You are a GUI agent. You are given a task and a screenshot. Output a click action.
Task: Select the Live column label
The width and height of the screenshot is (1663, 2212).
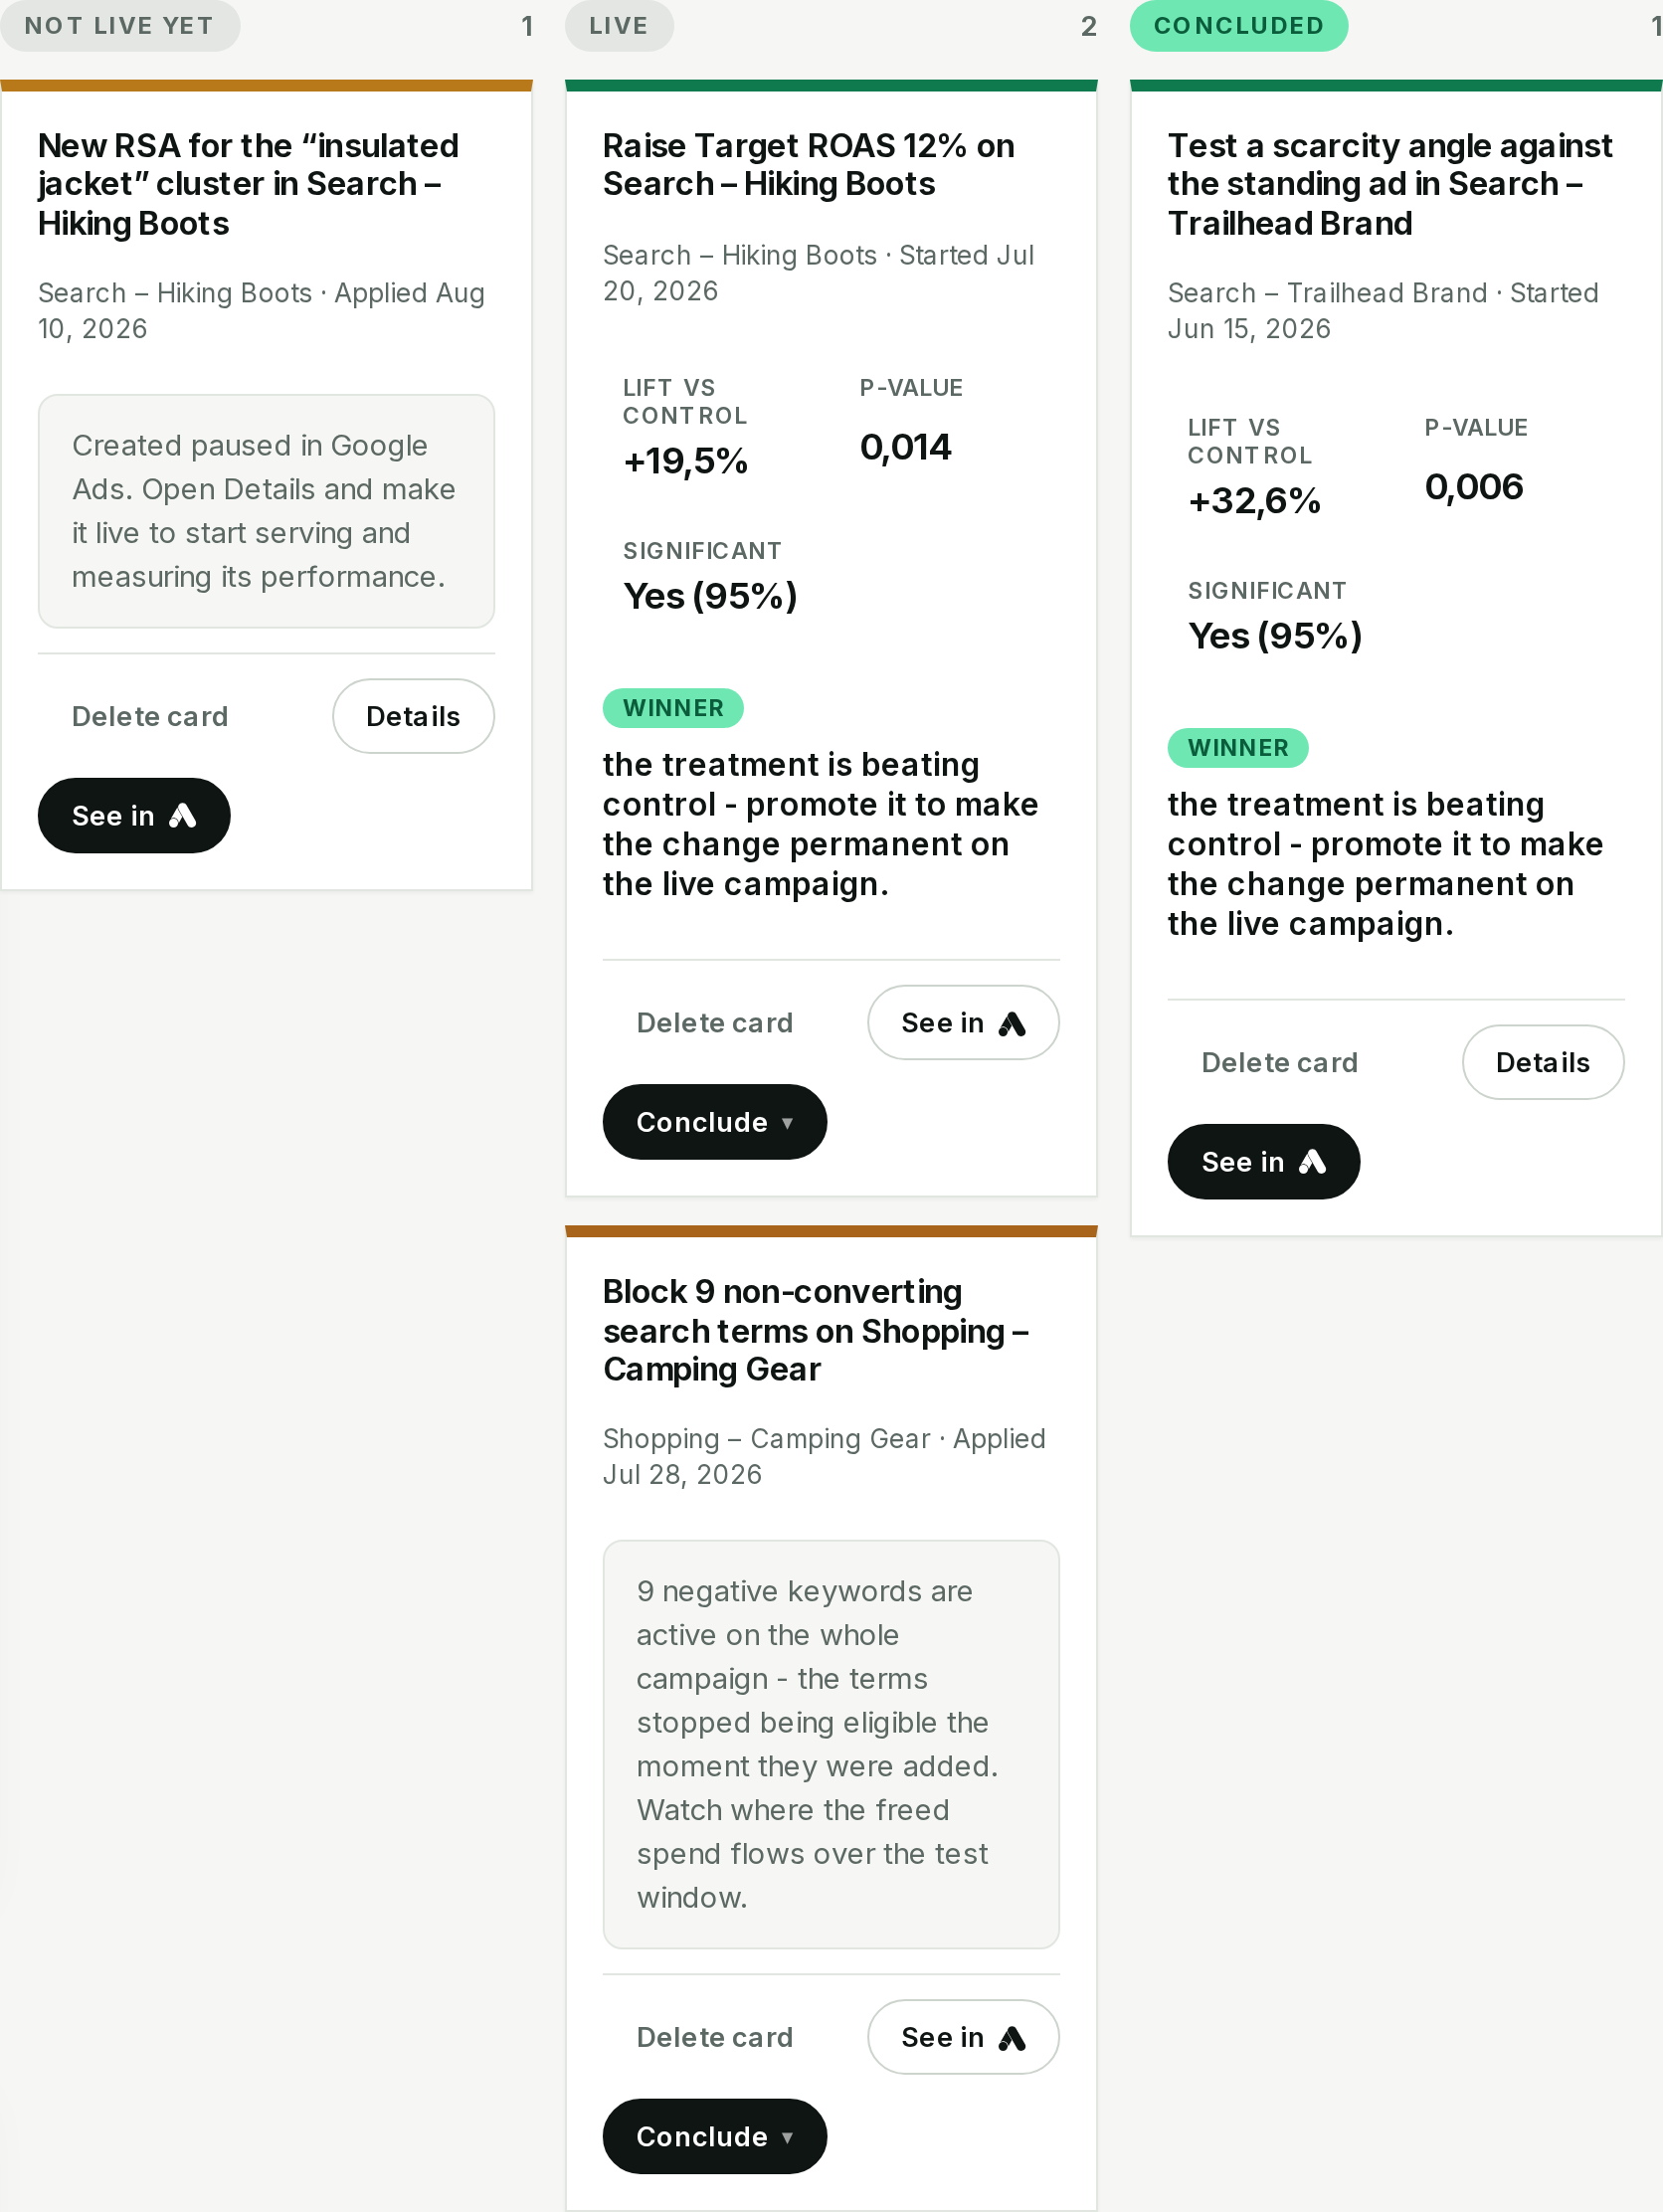[618, 26]
